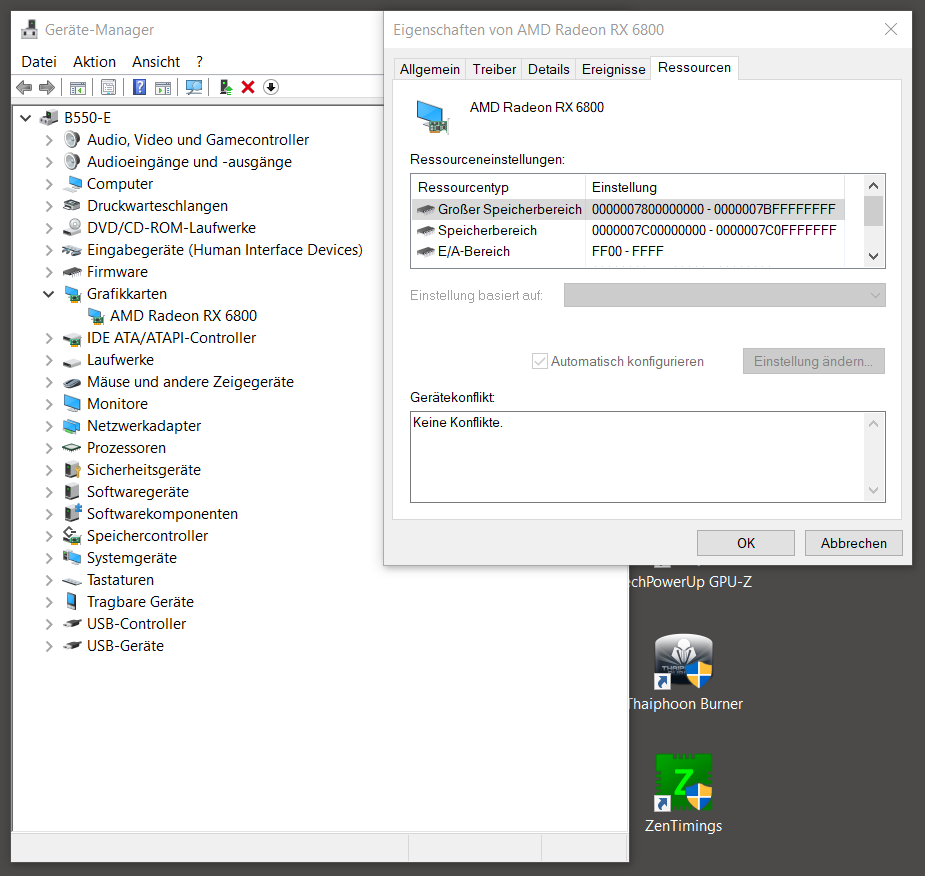Click the Tastaturen keyboard icon
925x876 pixels.
click(x=72, y=580)
